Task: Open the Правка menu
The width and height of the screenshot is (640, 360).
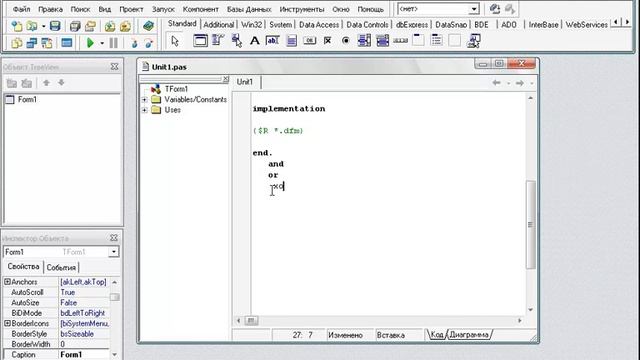Action: pos(50,9)
